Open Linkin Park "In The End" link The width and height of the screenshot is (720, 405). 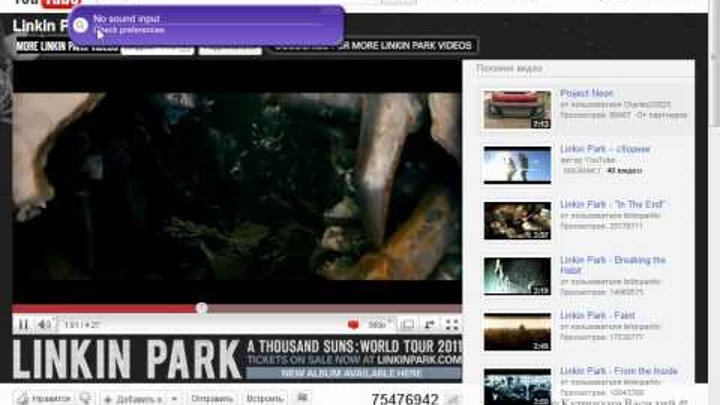pyautogui.click(x=613, y=204)
